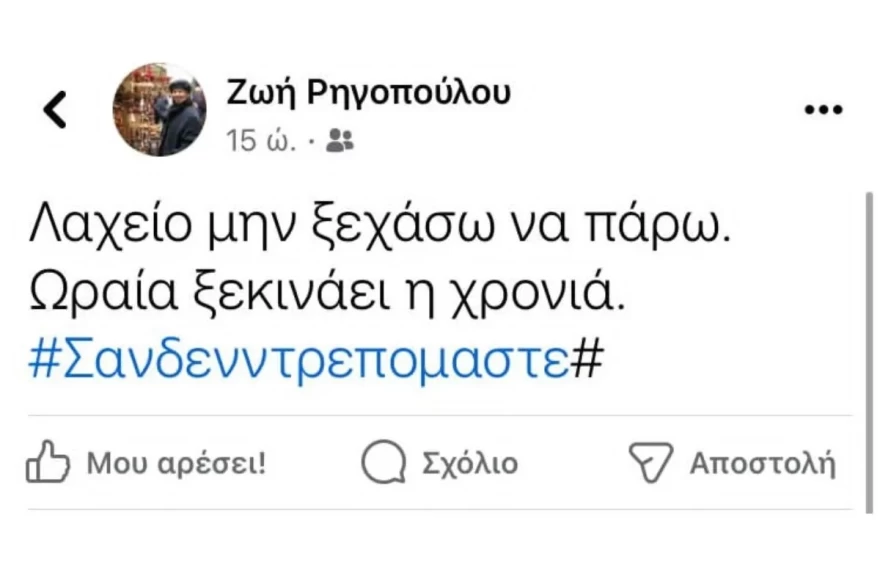Click the speech-bubble Comment icon
The image size is (880, 587).
(x=384, y=461)
